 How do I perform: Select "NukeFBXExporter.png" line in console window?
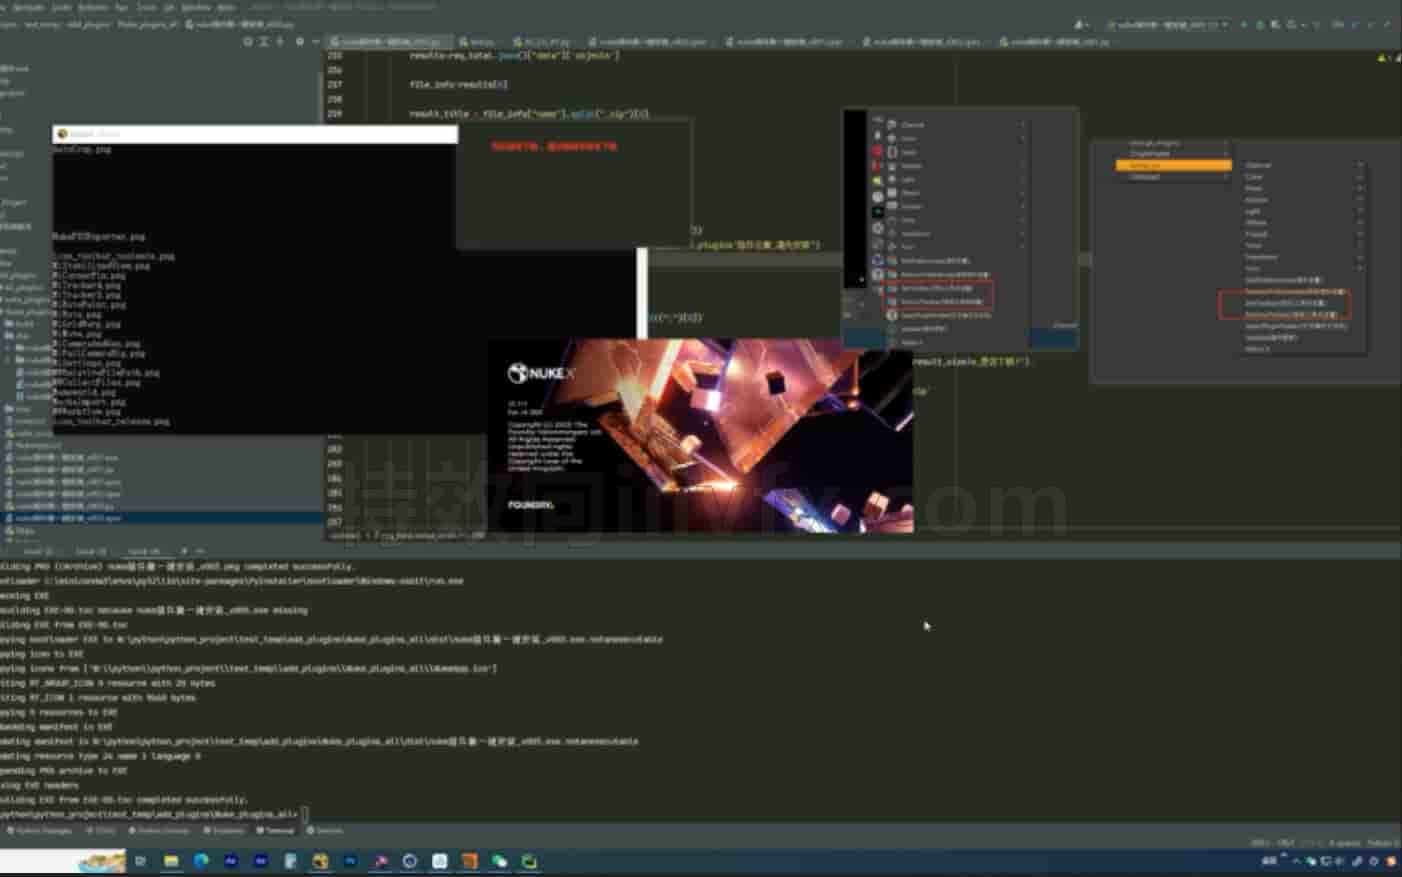(99, 237)
